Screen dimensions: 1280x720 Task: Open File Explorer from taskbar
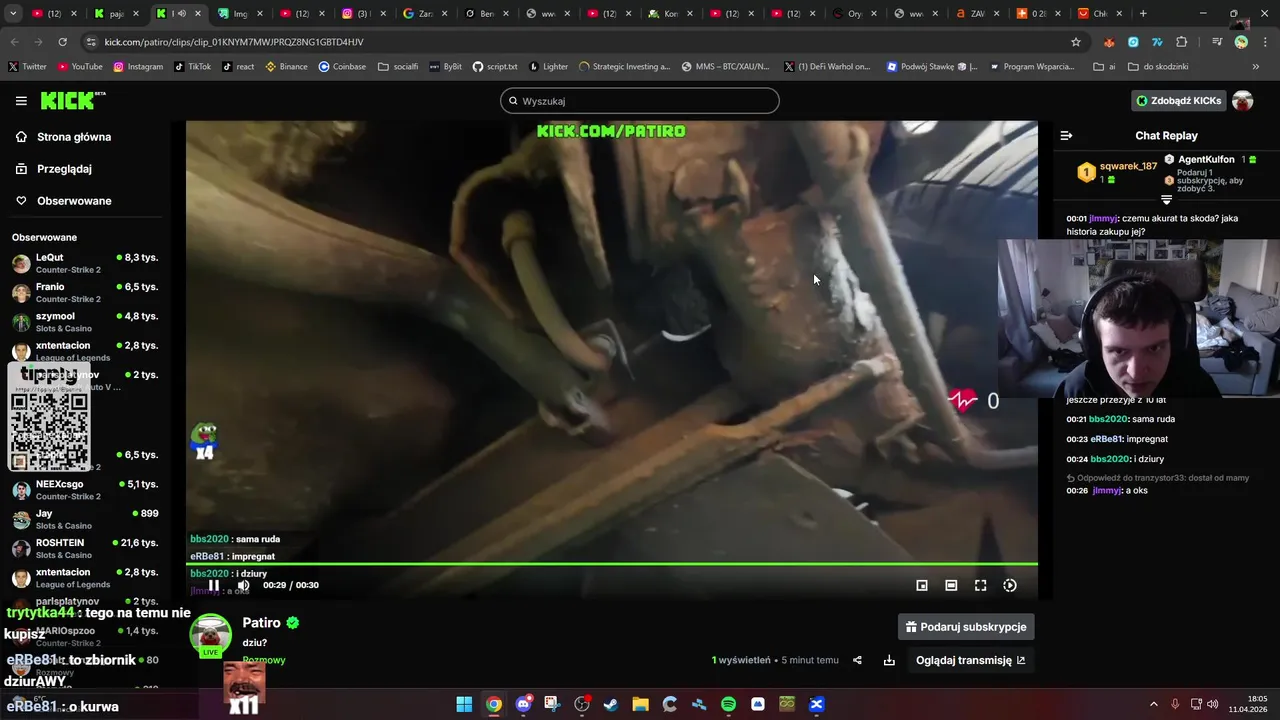pyautogui.click(x=640, y=704)
